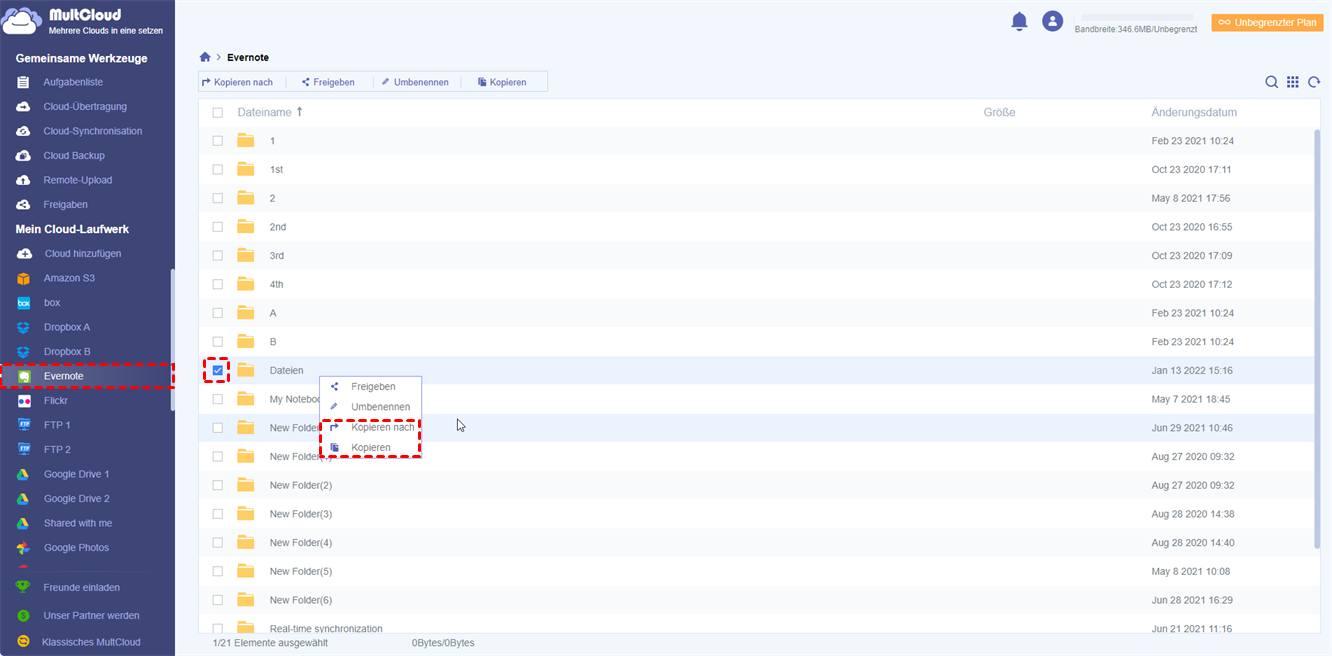1332x656 pixels.
Task: Select FTP 2 drive
Action: point(57,449)
